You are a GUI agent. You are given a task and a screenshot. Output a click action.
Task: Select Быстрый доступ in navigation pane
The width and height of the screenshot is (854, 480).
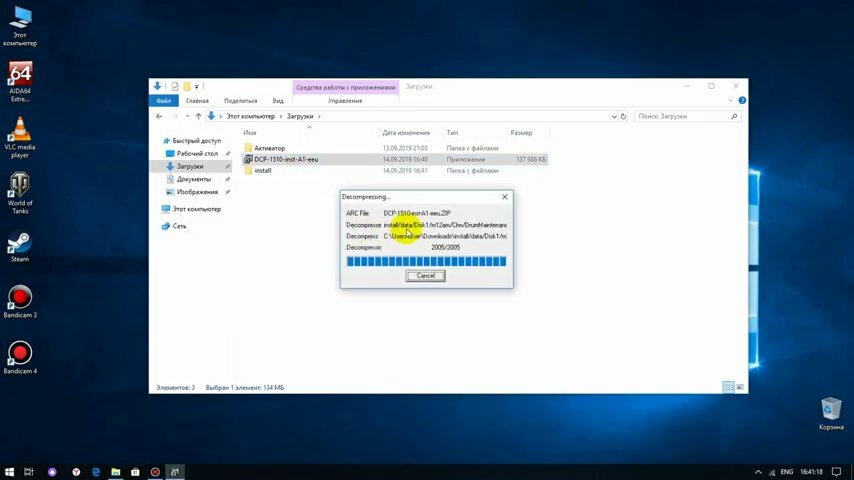[x=196, y=141]
